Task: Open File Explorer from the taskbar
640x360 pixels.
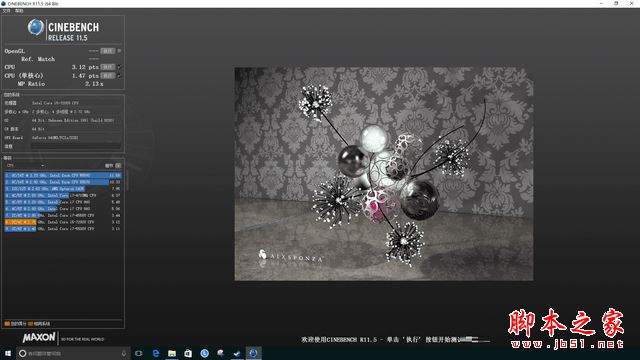Action: [172, 353]
